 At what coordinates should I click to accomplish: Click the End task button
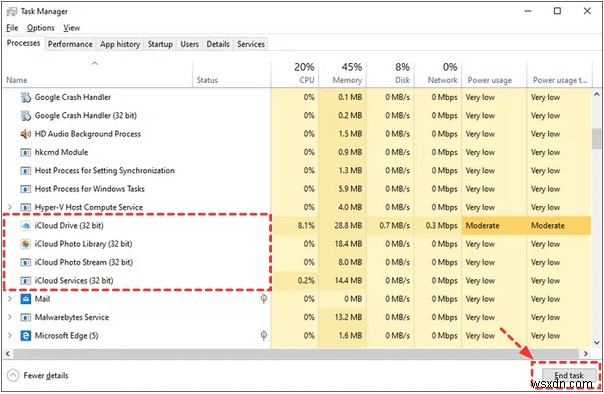tap(569, 375)
